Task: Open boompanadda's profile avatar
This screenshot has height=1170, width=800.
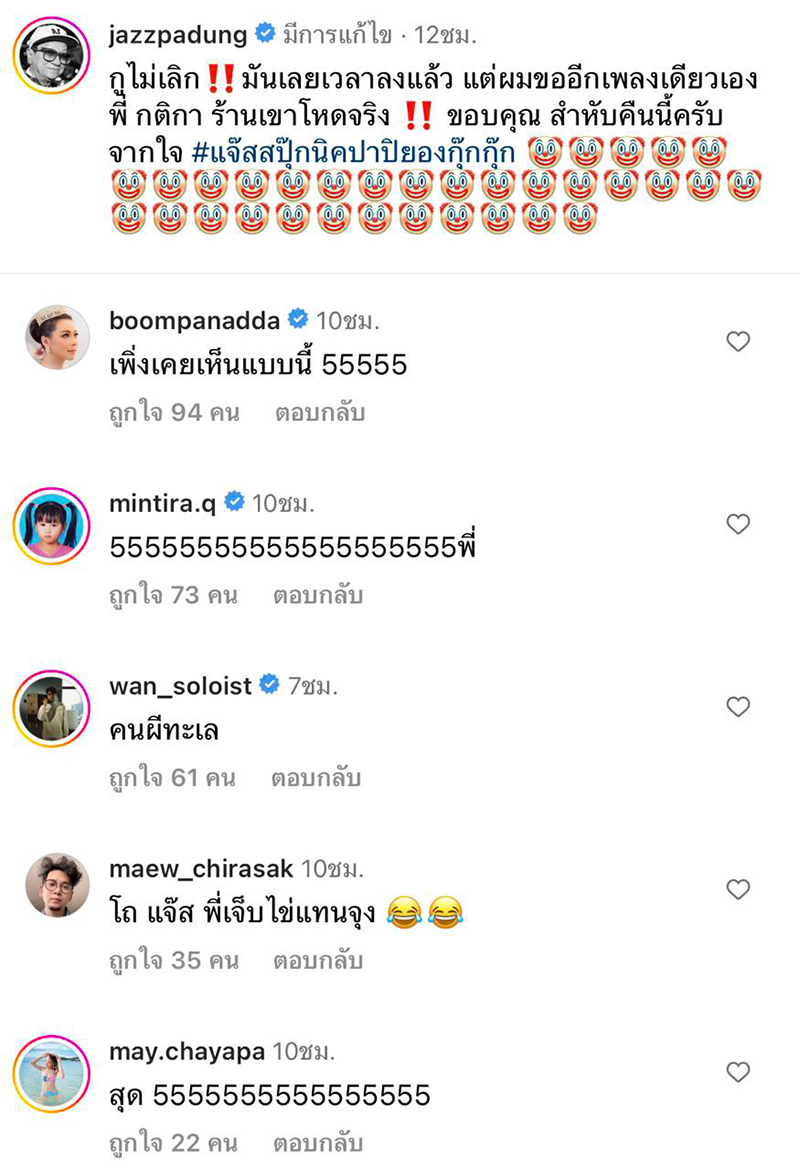Action: 52,343
